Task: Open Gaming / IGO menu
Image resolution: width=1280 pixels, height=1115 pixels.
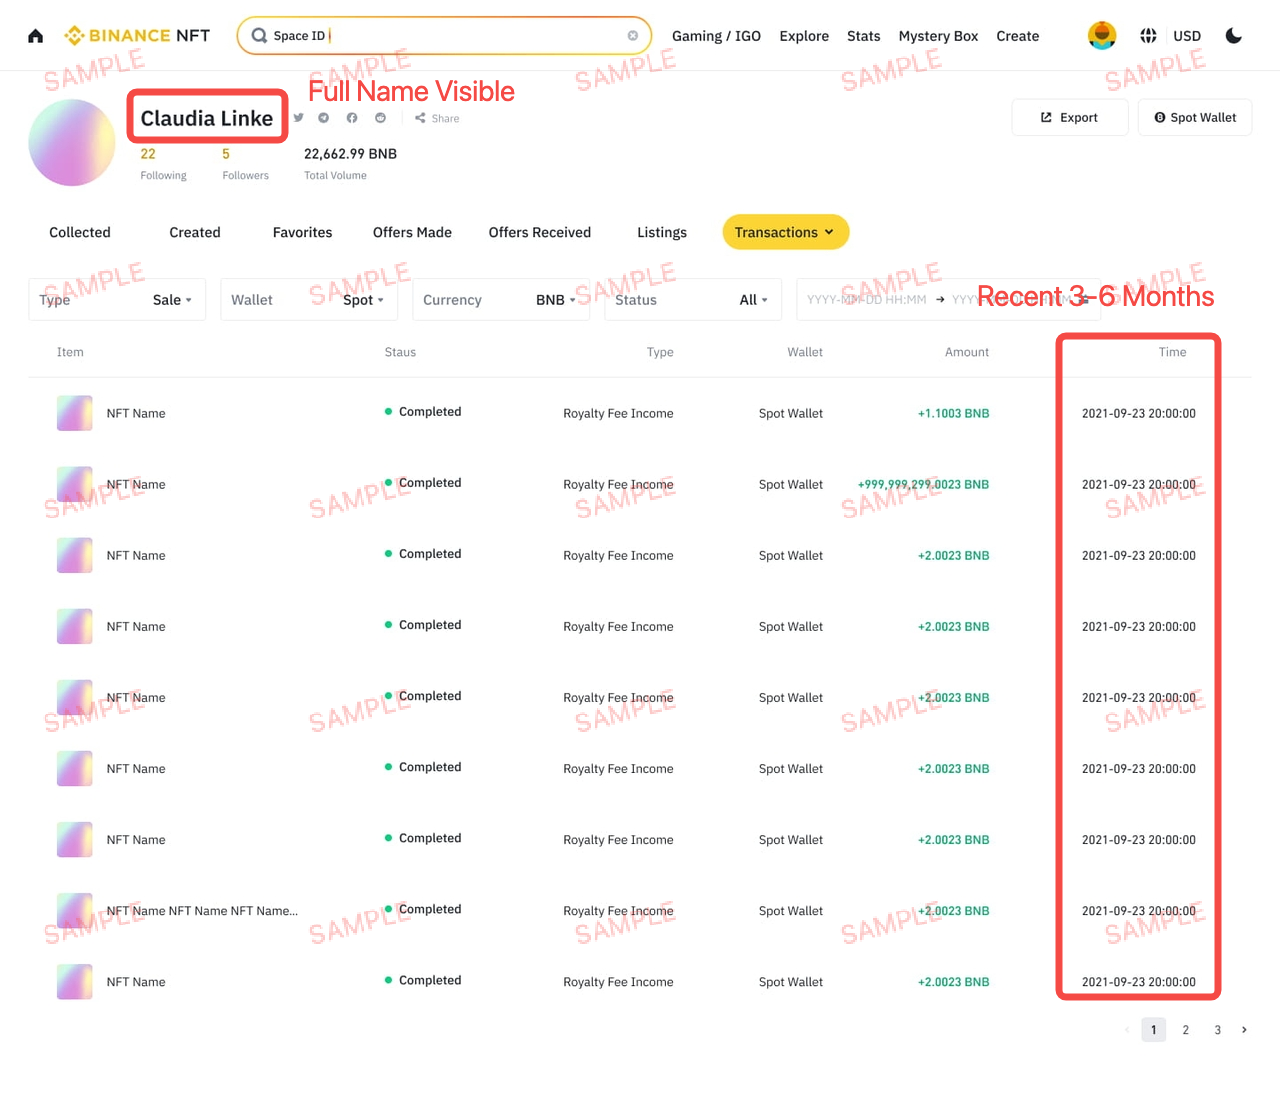Action: (x=716, y=36)
